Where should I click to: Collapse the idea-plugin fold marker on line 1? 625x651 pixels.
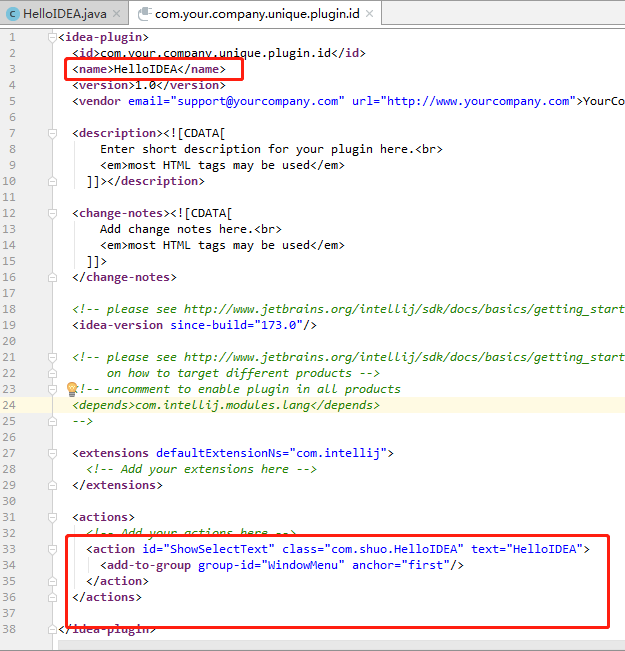[52, 38]
